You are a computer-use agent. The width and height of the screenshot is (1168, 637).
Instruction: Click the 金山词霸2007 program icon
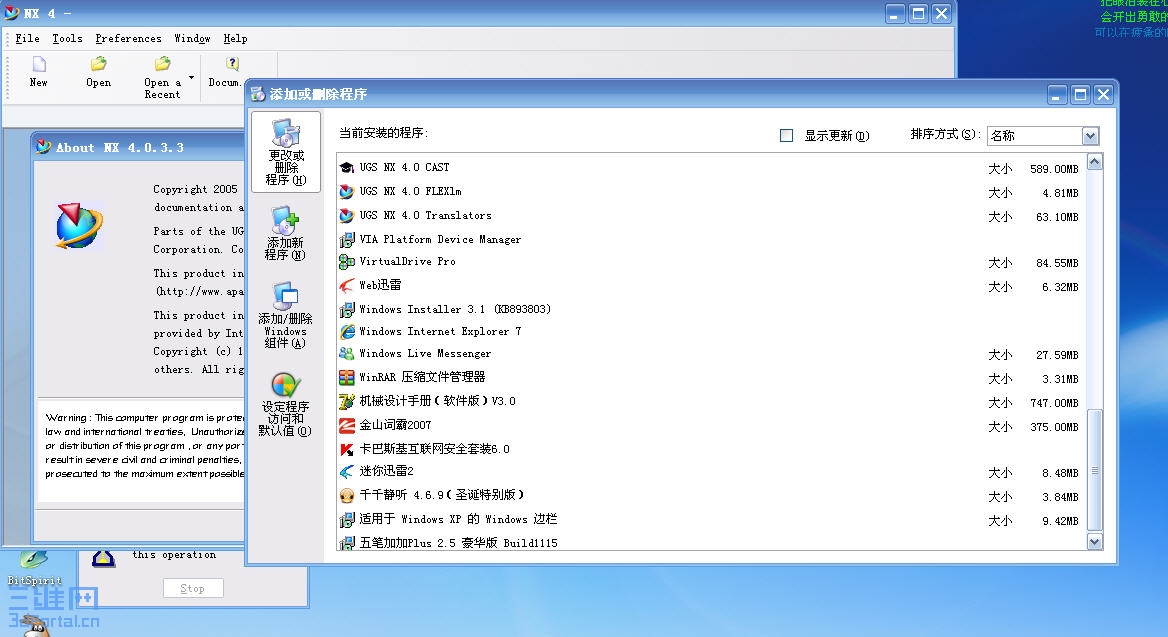(x=346, y=425)
